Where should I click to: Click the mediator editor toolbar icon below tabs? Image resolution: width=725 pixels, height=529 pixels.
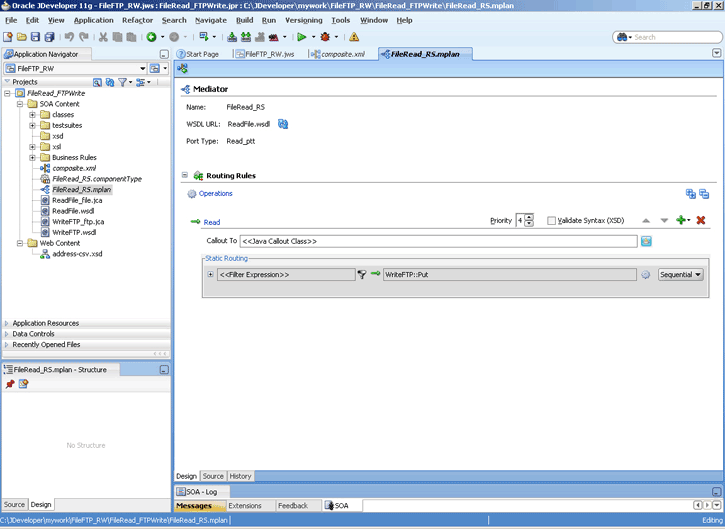(x=182, y=69)
